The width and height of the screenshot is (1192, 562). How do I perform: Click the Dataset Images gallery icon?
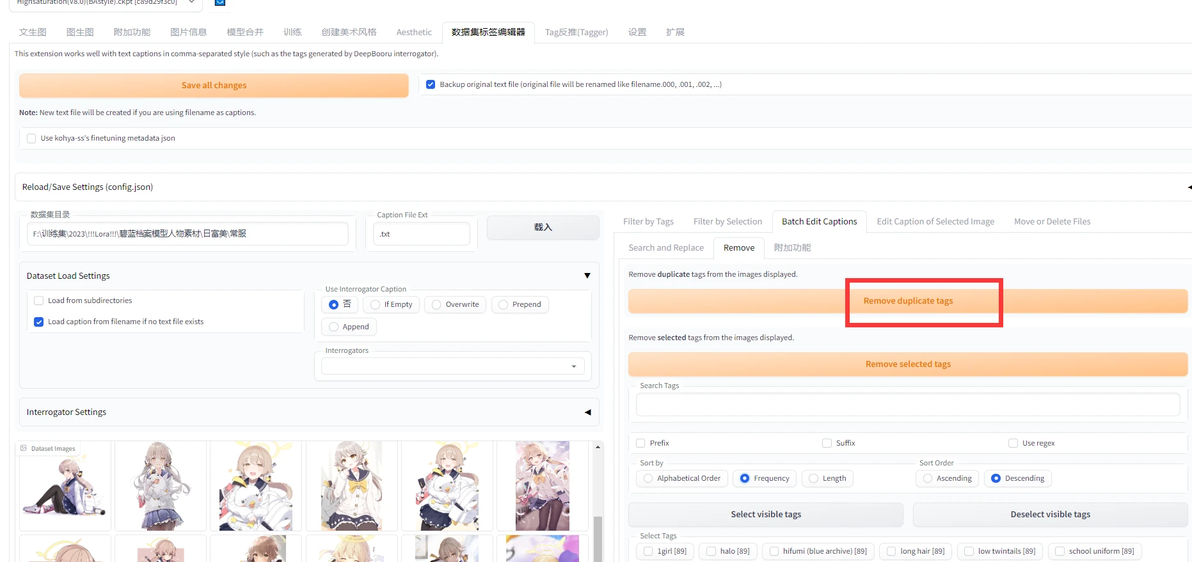(24, 449)
